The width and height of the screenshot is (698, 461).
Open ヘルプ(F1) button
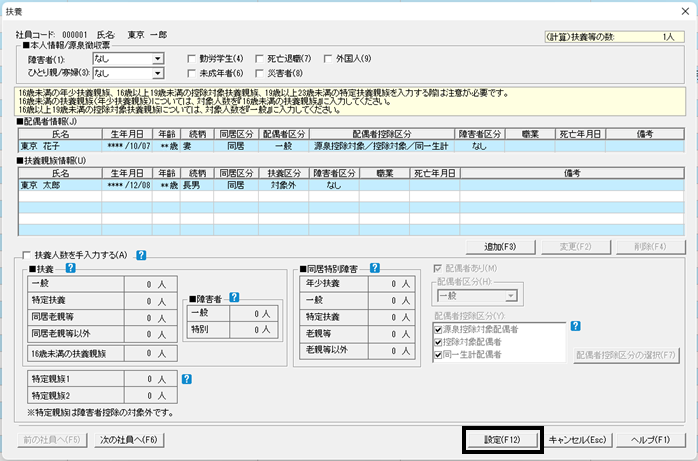650,440
